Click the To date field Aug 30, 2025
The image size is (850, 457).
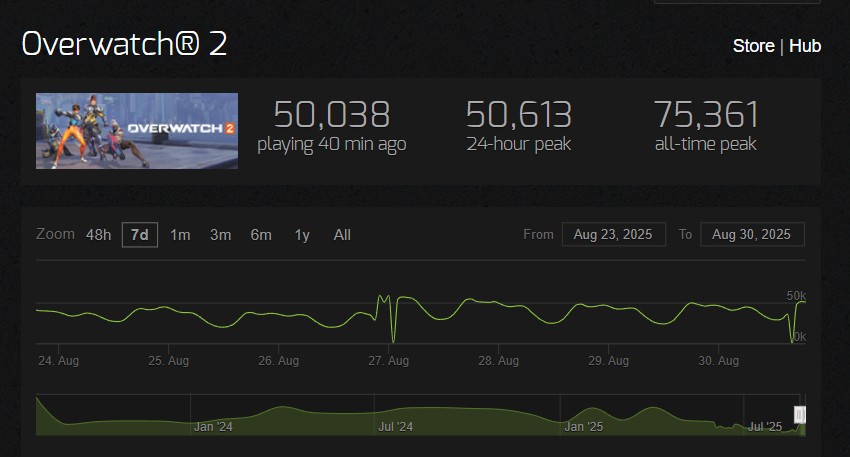point(752,234)
